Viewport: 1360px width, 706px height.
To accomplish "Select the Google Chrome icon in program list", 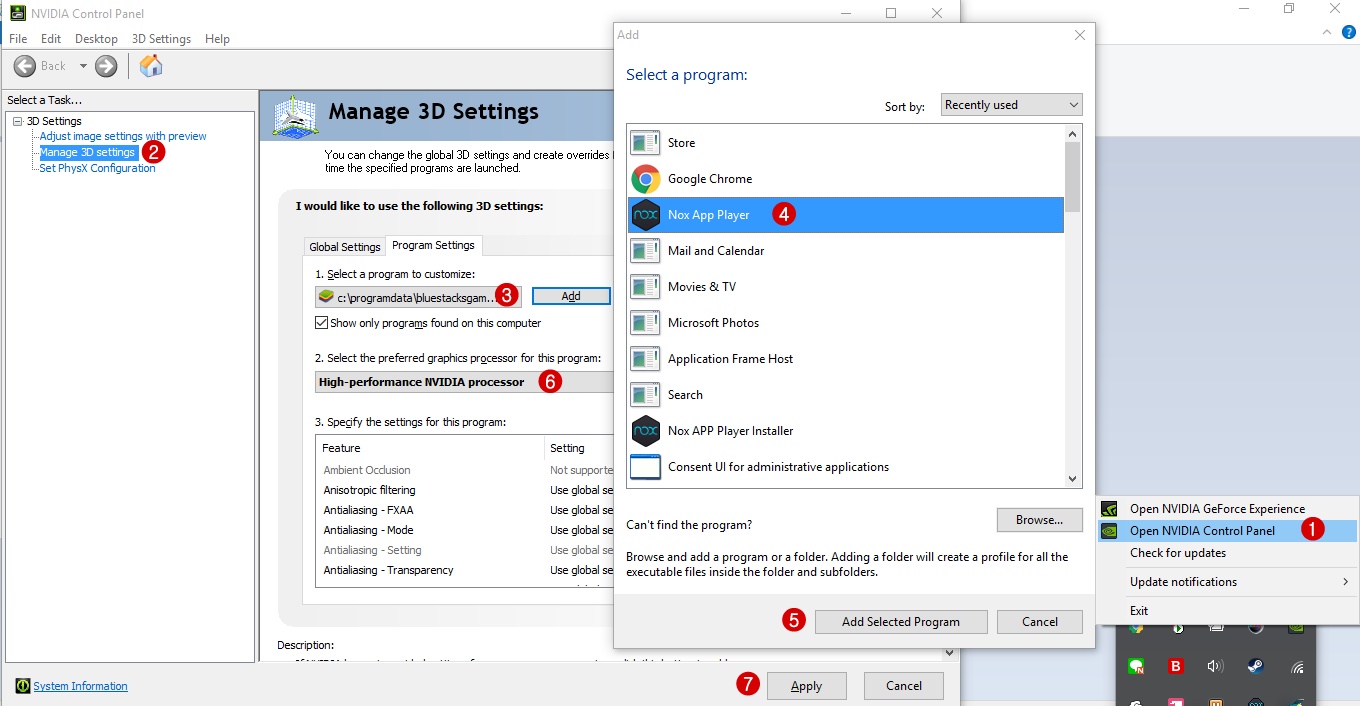I will (x=646, y=179).
